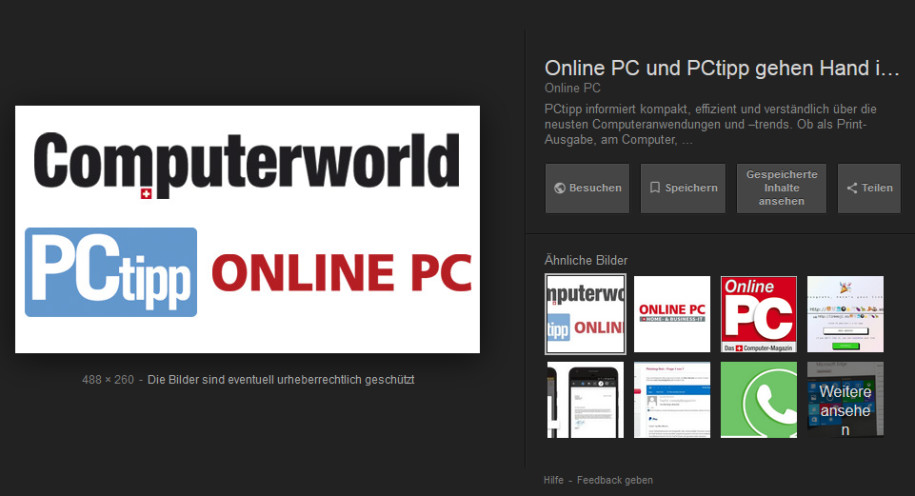
Task: Select the smartphone document thumbnail
Action: pos(585,400)
